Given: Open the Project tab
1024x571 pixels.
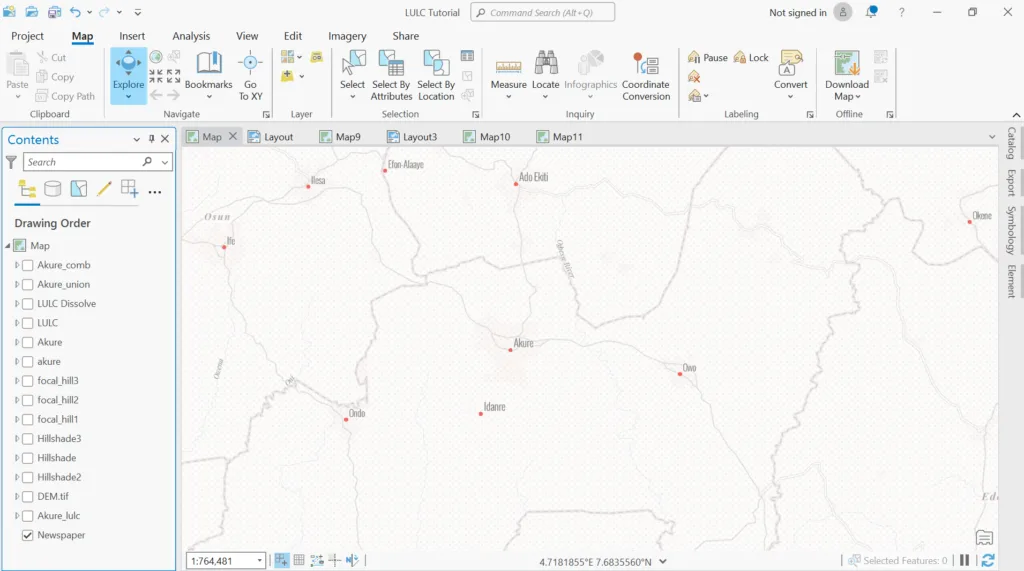Looking at the screenshot, I should tap(27, 36).
